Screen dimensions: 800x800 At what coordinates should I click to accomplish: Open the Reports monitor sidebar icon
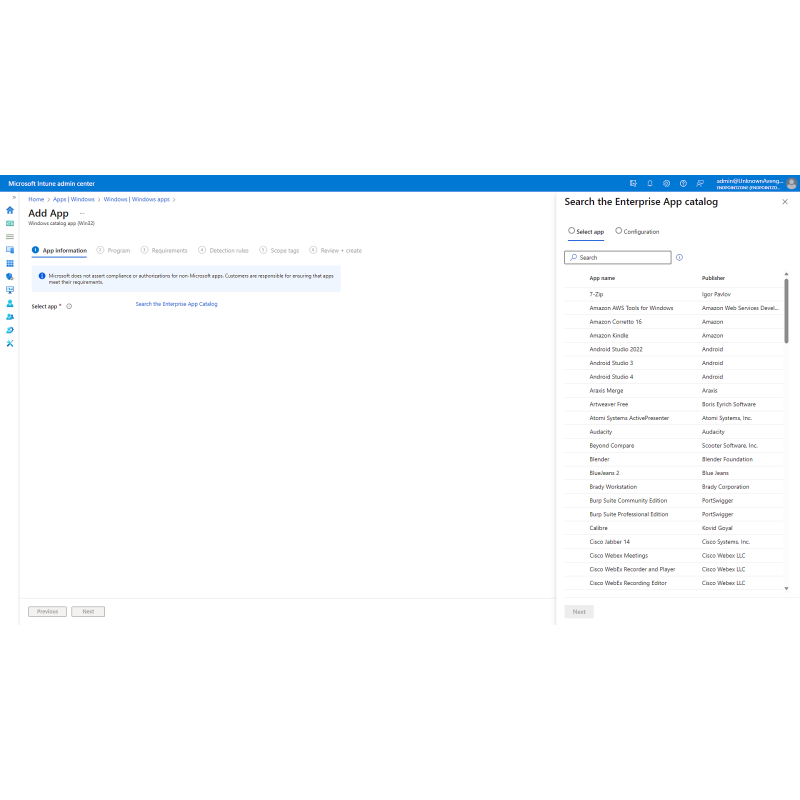click(x=10, y=290)
